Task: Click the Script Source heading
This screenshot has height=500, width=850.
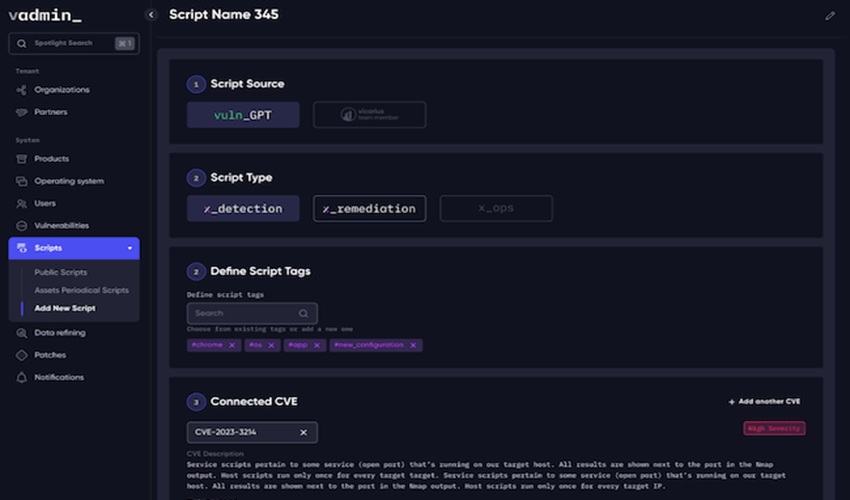Action: pyautogui.click(x=247, y=84)
